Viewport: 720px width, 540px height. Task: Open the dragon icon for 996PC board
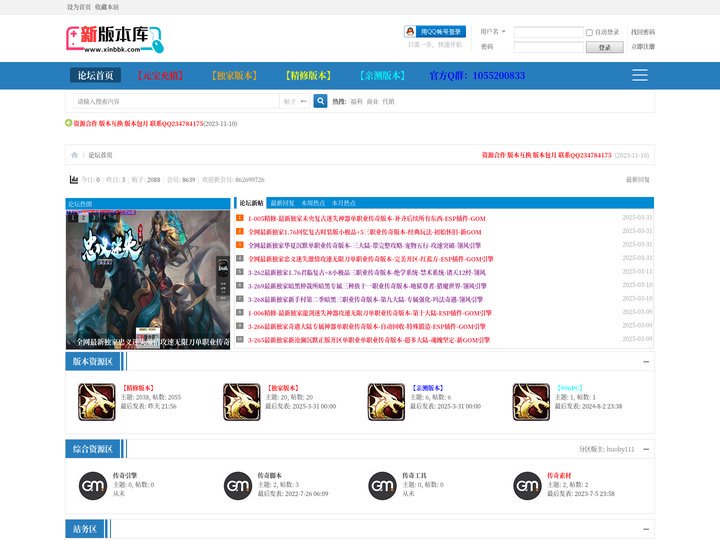tap(531, 402)
